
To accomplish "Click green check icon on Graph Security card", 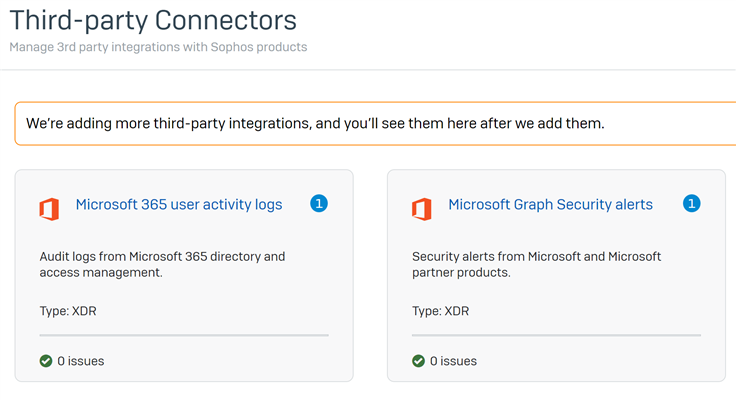I will click(x=418, y=361).
